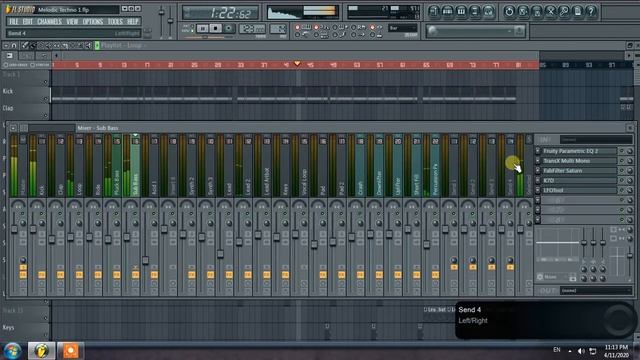Viewport: 640px width, 360px height.
Task: Click the project info toolbar icon
Action: 577,11
